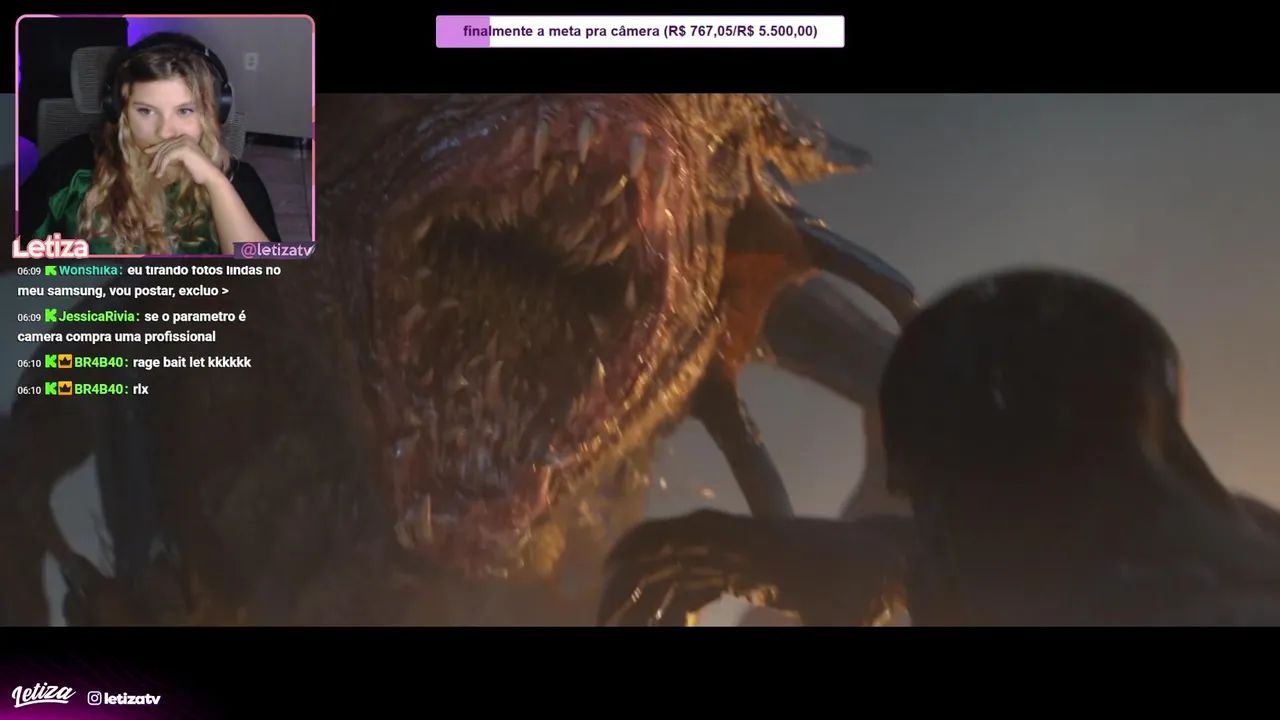Click the Letiza script logo at the bottom

click(43, 695)
